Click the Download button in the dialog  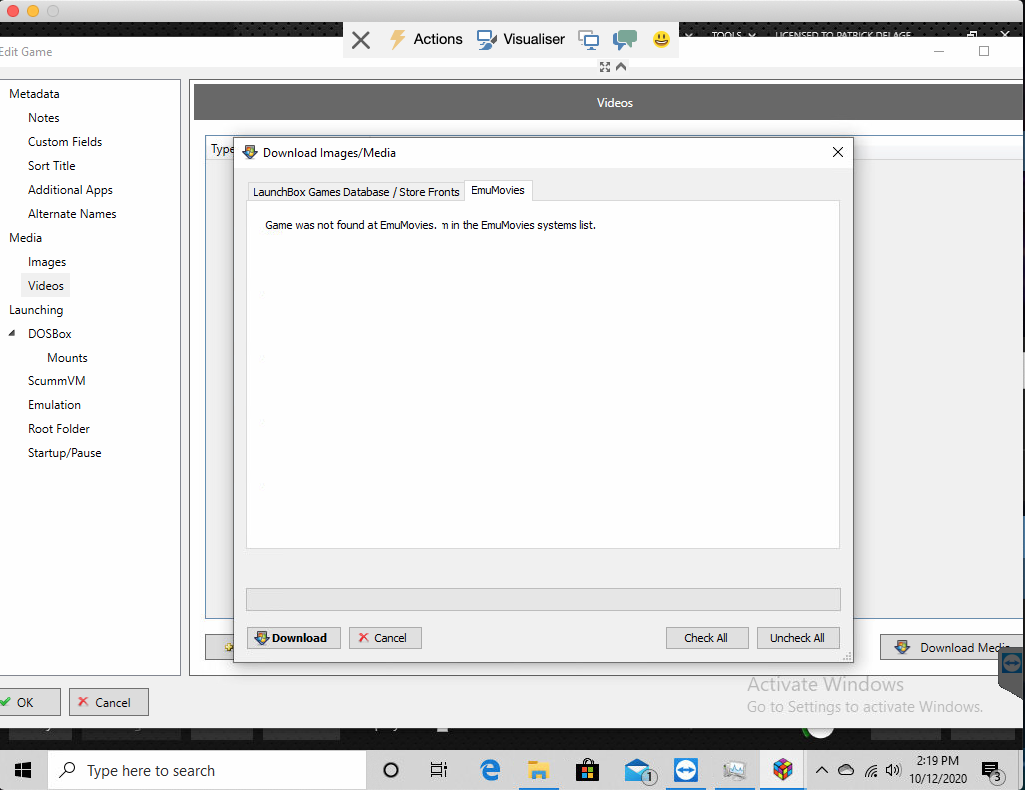(x=294, y=638)
